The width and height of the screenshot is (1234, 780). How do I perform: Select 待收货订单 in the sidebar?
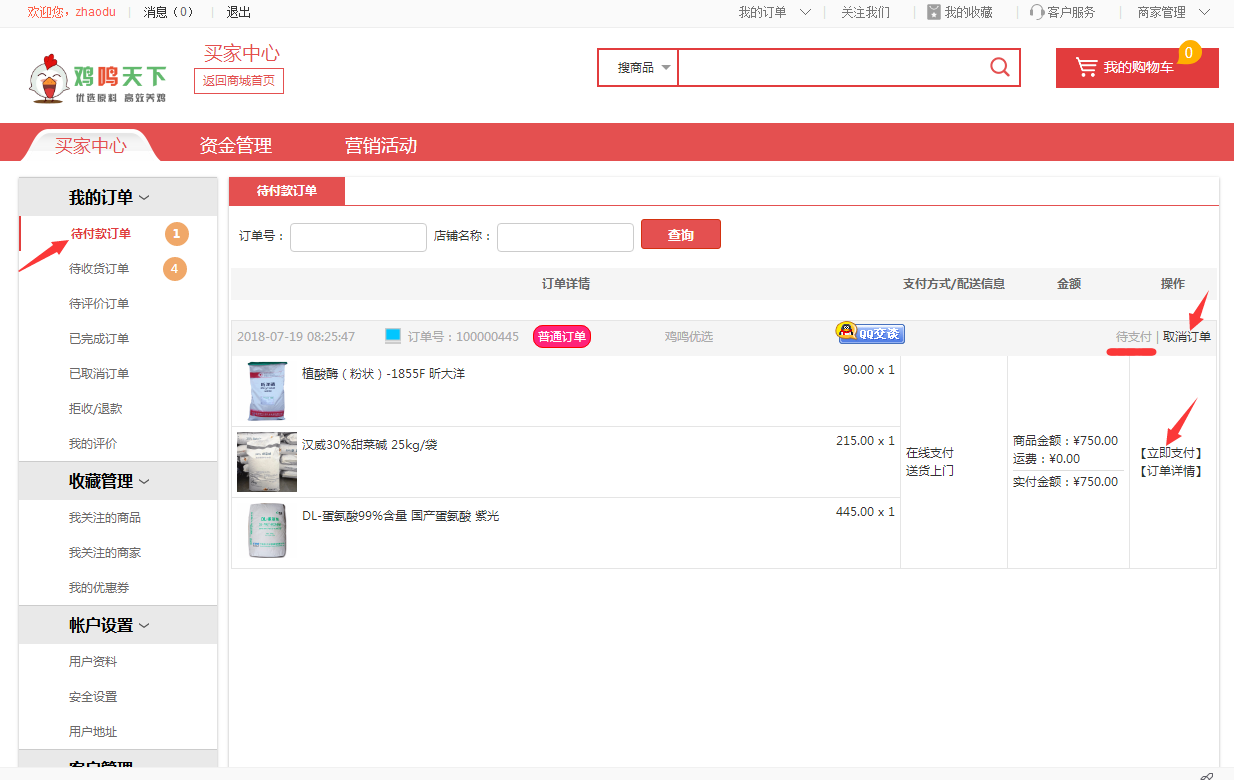click(99, 269)
